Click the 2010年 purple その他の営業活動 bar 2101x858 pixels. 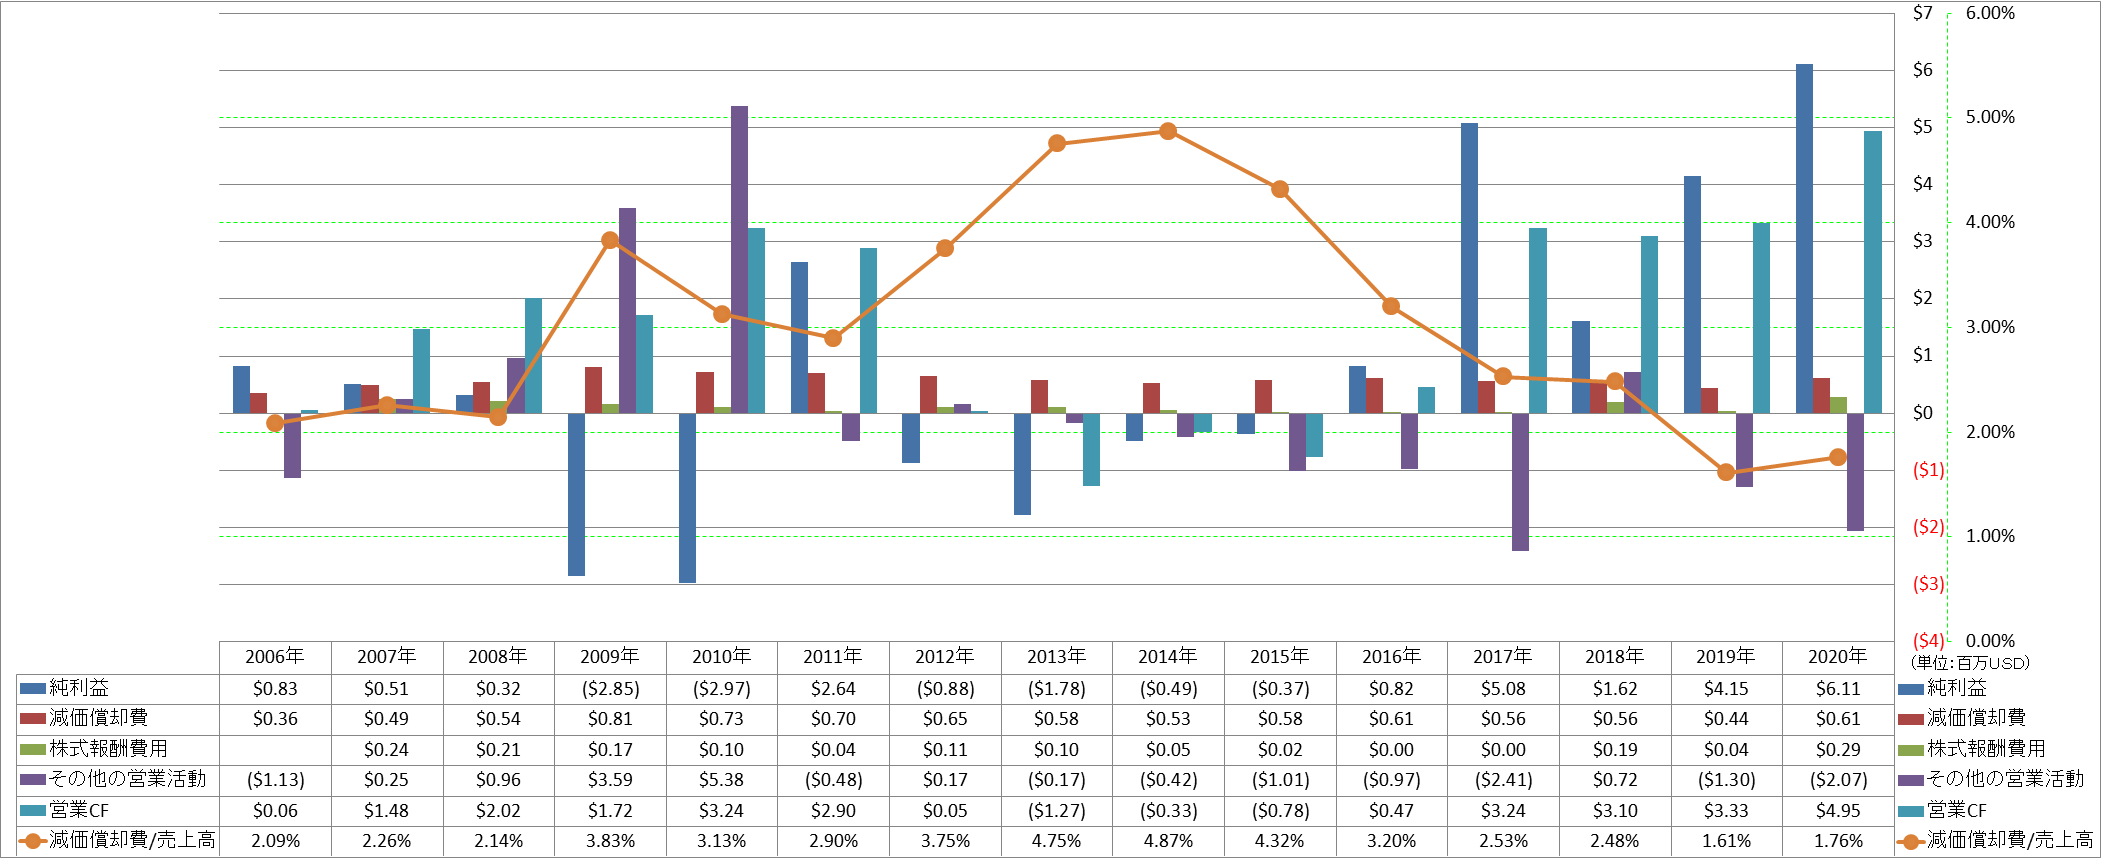coord(739,260)
